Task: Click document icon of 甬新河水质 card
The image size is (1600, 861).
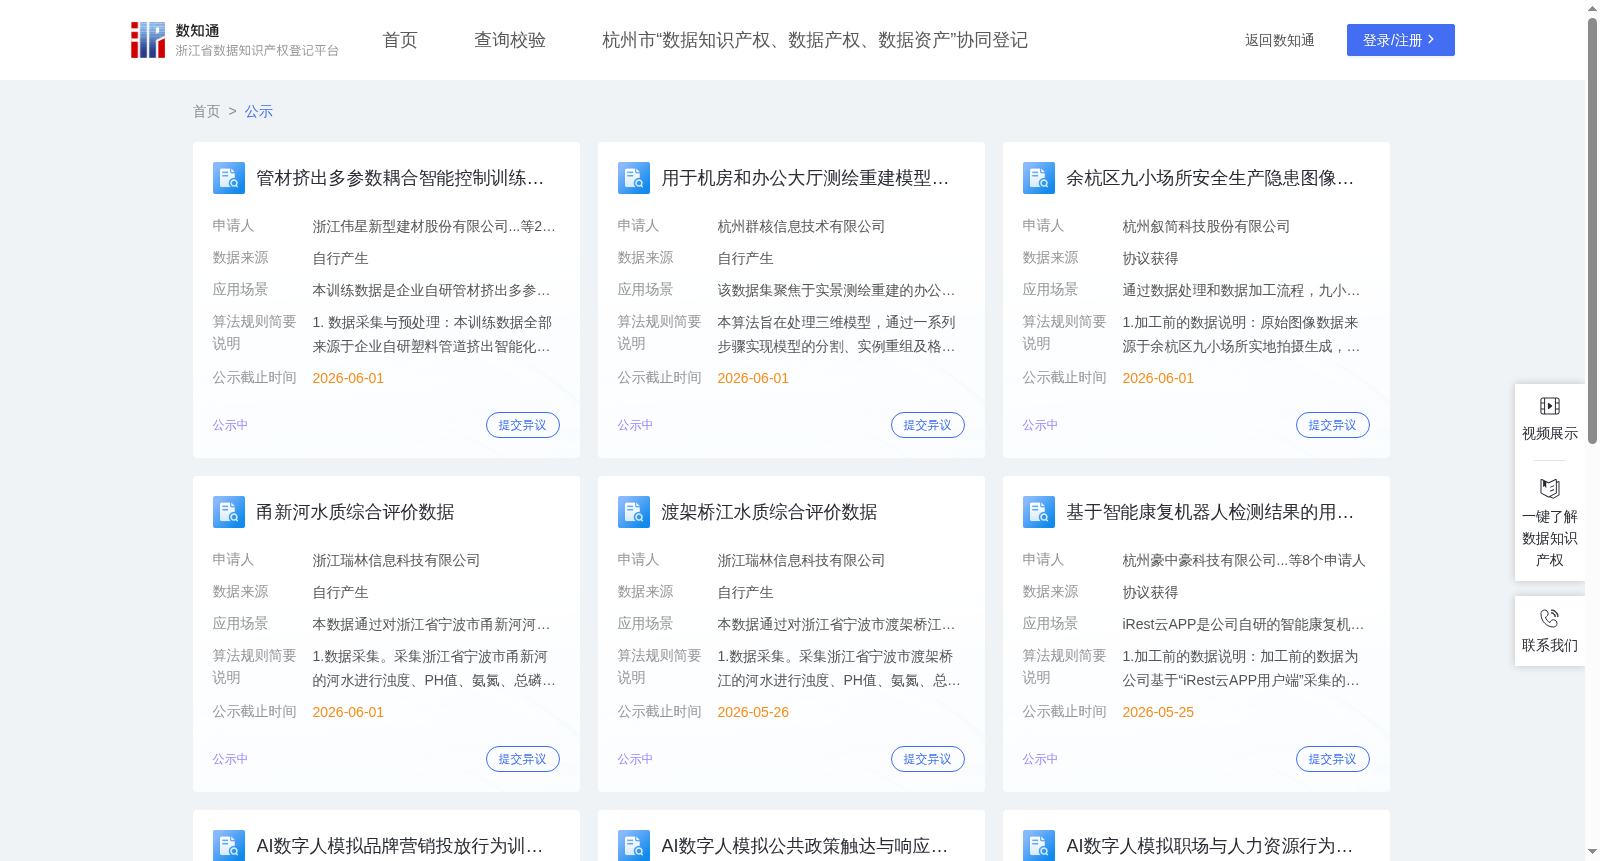Action: pos(229,512)
